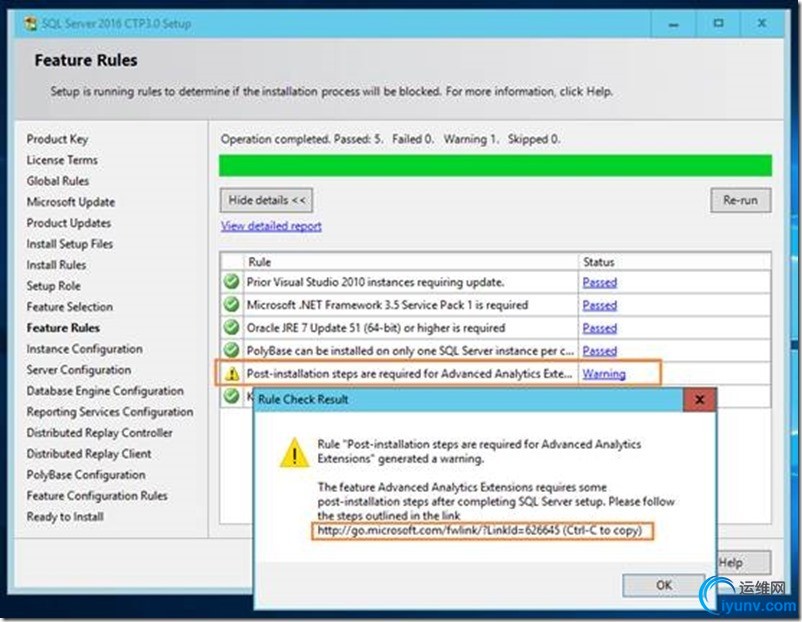Screen dimensions: 802x622
Task: Select License Terms step in sidebar
Action: (x=62, y=160)
